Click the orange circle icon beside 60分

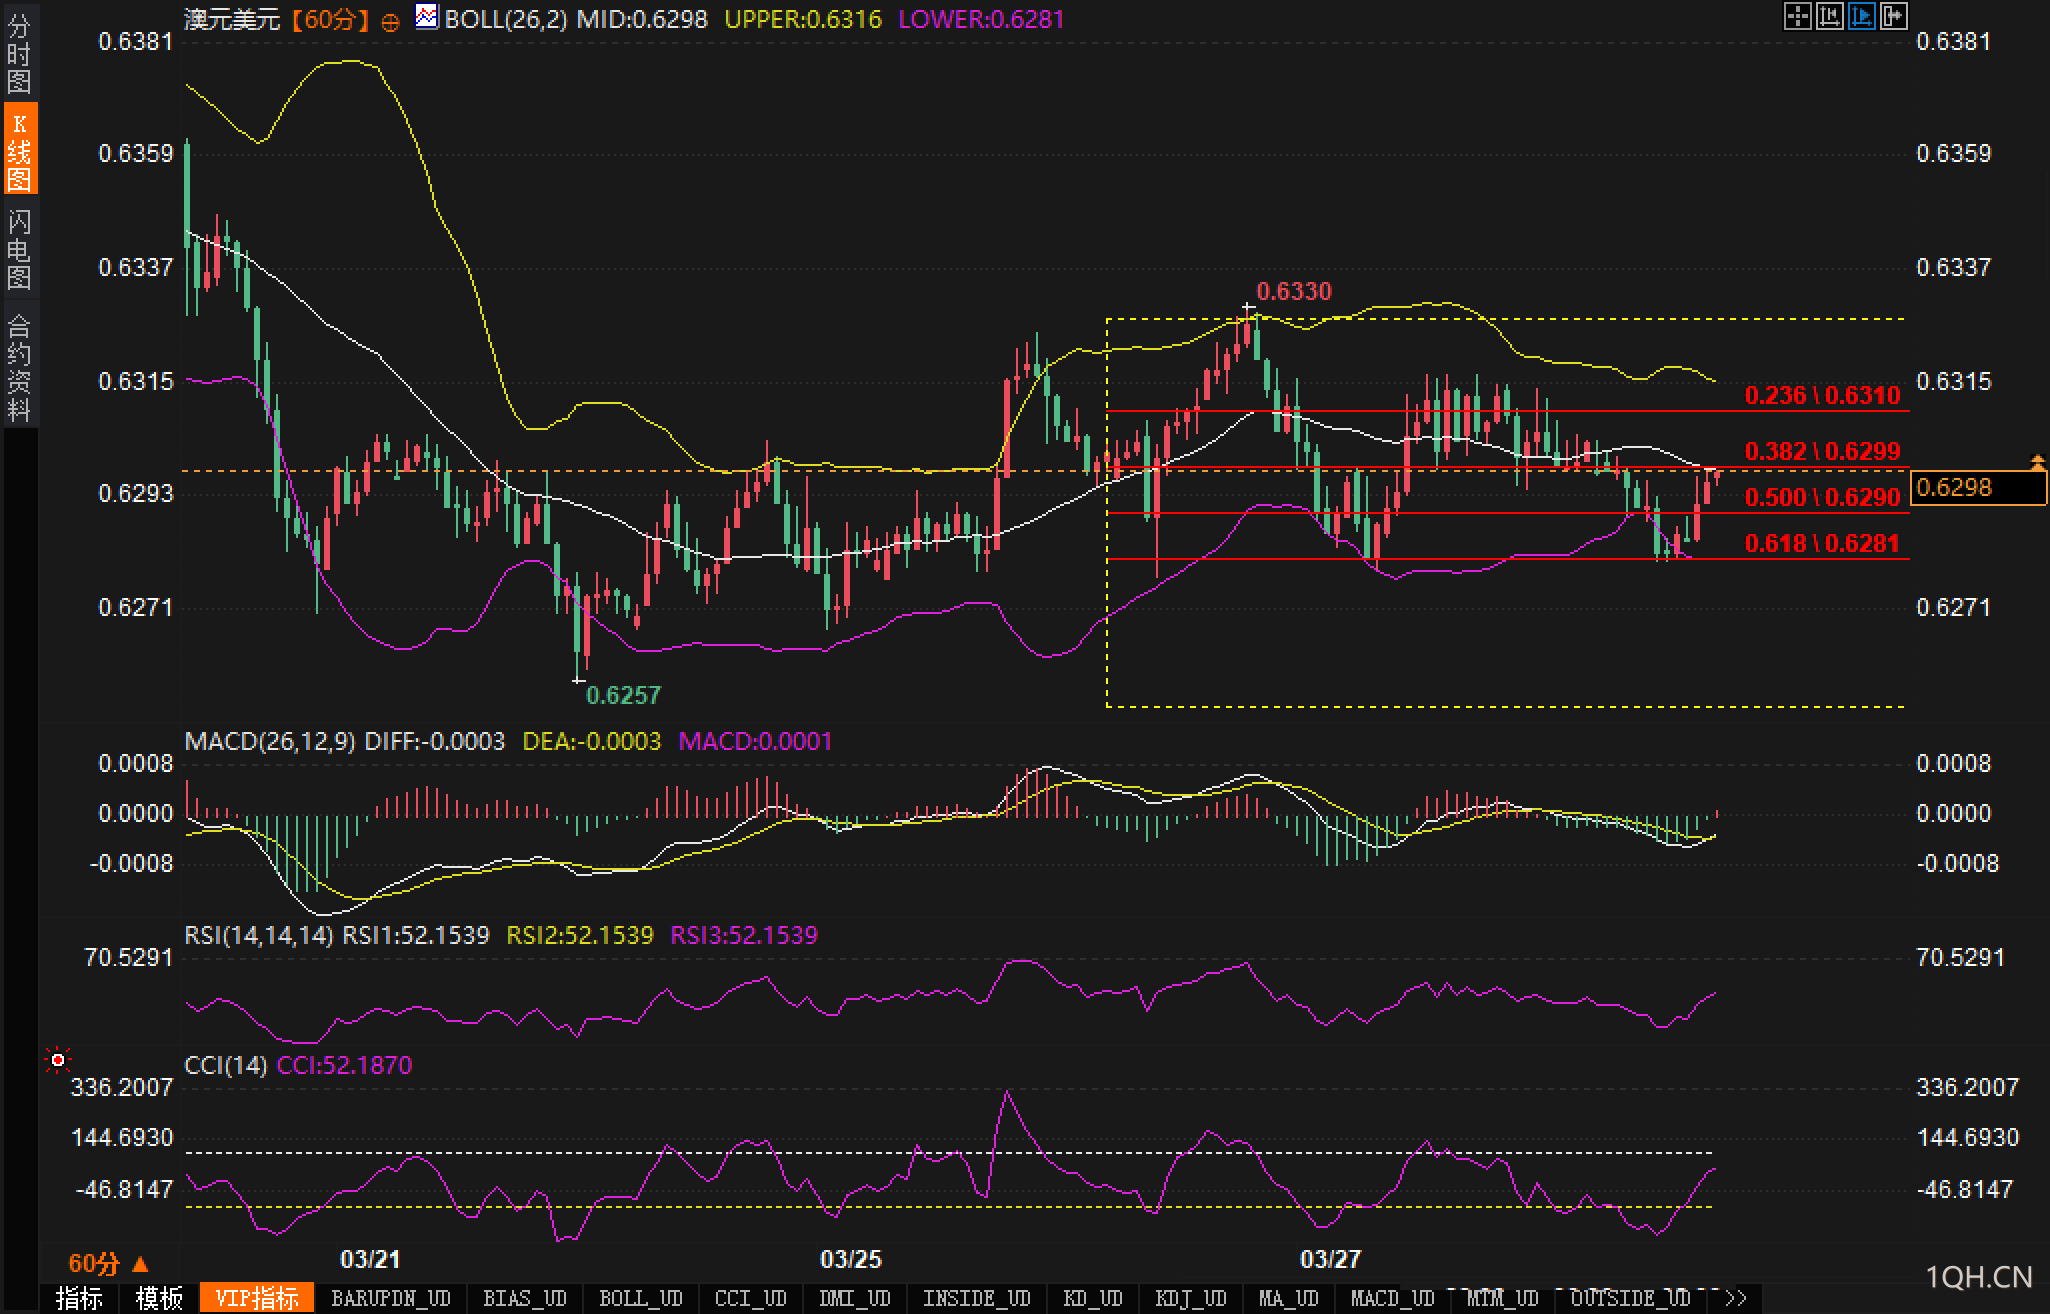click(x=391, y=21)
